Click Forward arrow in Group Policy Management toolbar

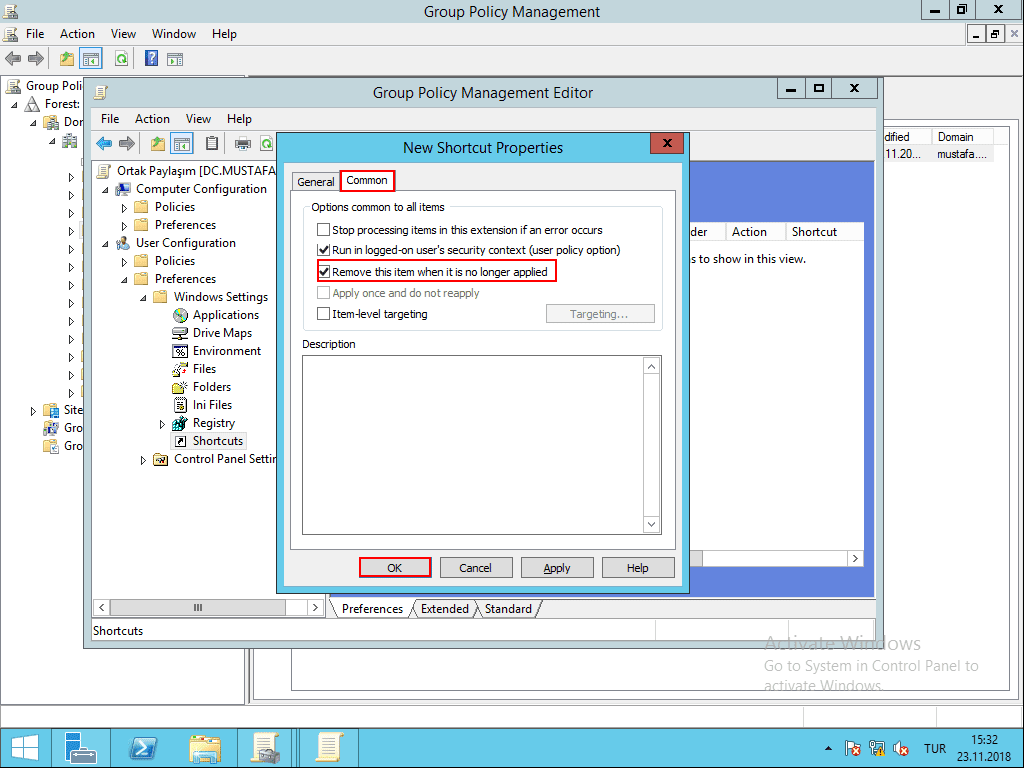click(36, 59)
